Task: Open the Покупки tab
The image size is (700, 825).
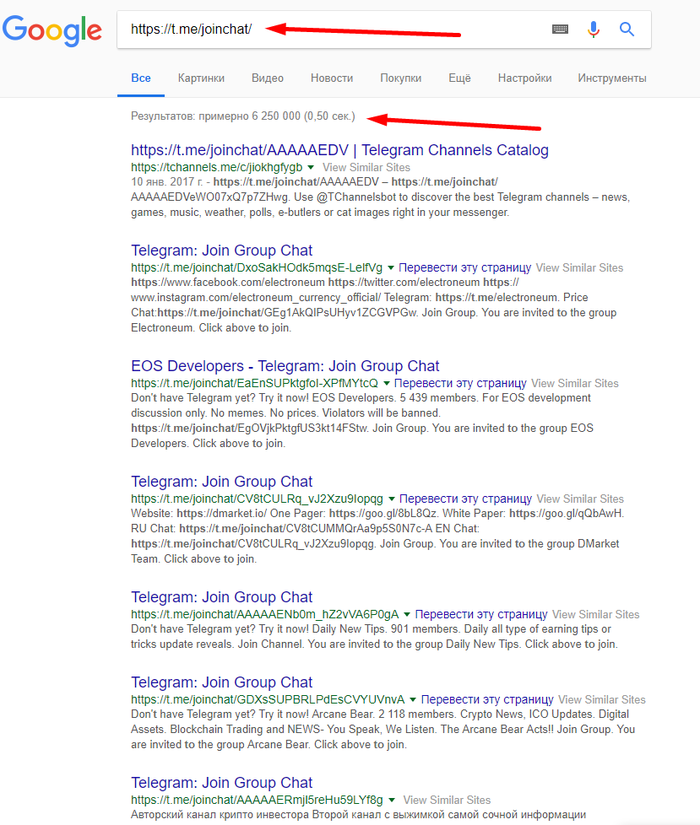Action: [x=400, y=78]
